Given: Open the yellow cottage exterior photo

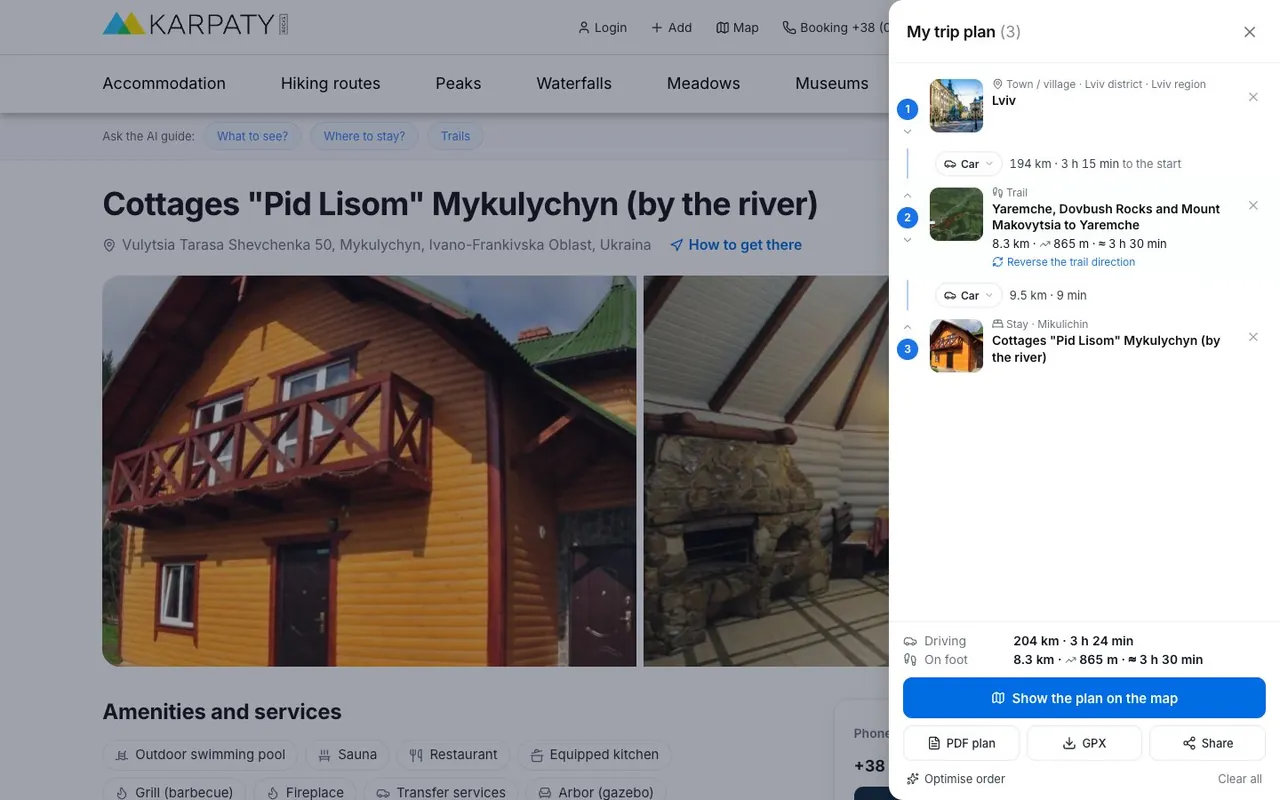Looking at the screenshot, I should [x=369, y=471].
